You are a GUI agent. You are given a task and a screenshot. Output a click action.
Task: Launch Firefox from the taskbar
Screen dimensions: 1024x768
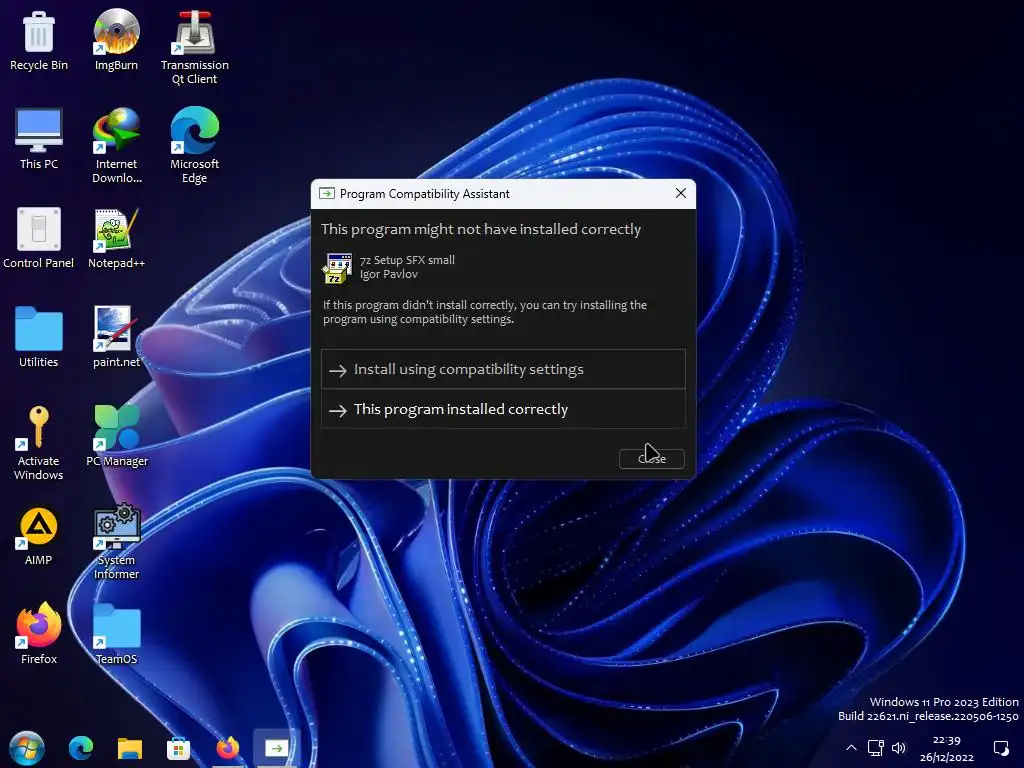pyautogui.click(x=227, y=748)
